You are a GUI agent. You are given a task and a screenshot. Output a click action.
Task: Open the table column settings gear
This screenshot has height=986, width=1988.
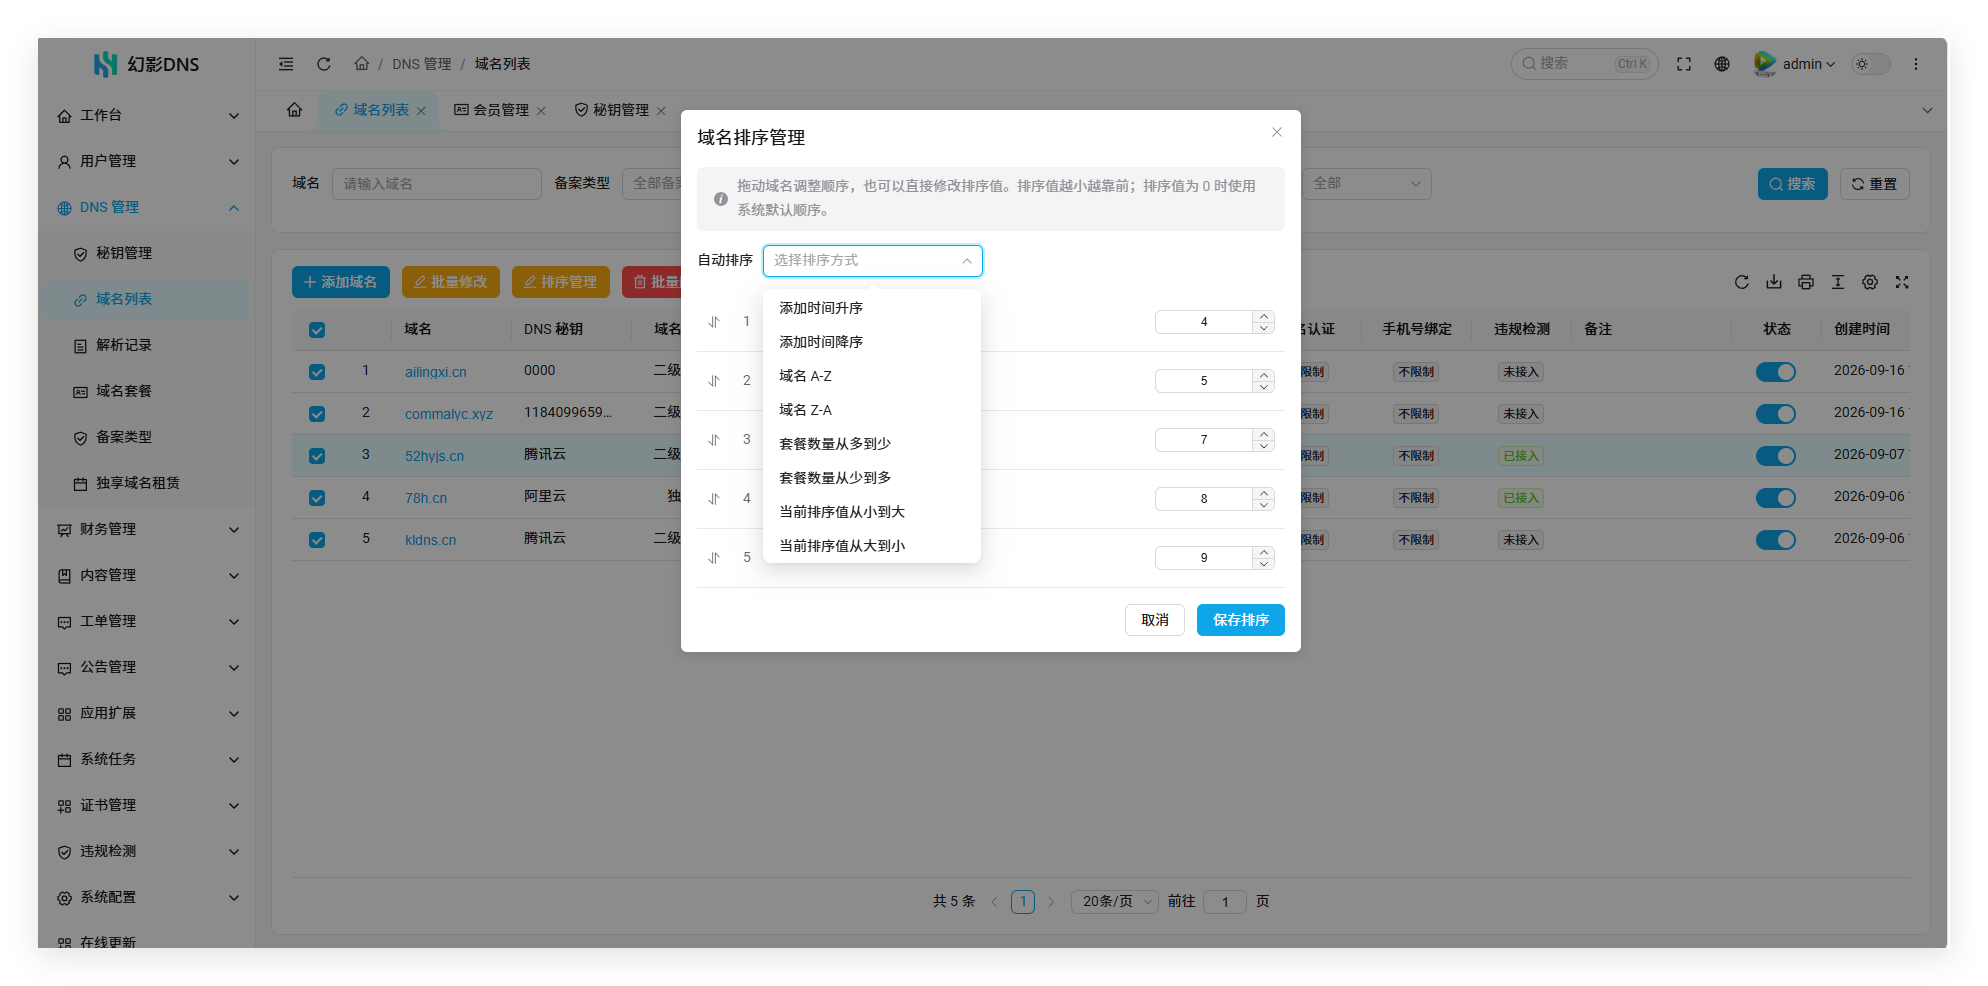coord(1870,282)
